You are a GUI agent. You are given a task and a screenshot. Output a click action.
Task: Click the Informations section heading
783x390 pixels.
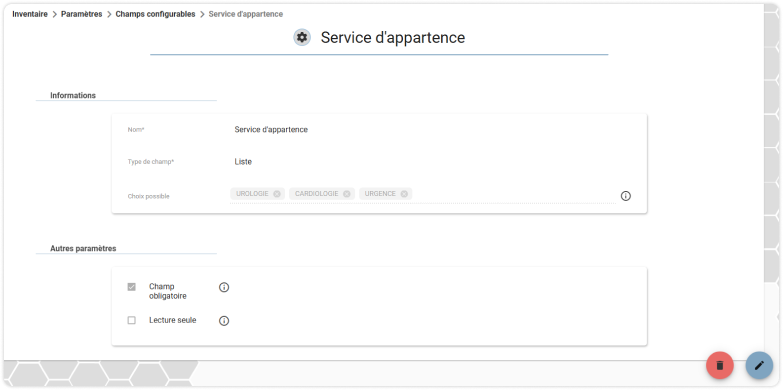click(x=73, y=95)
